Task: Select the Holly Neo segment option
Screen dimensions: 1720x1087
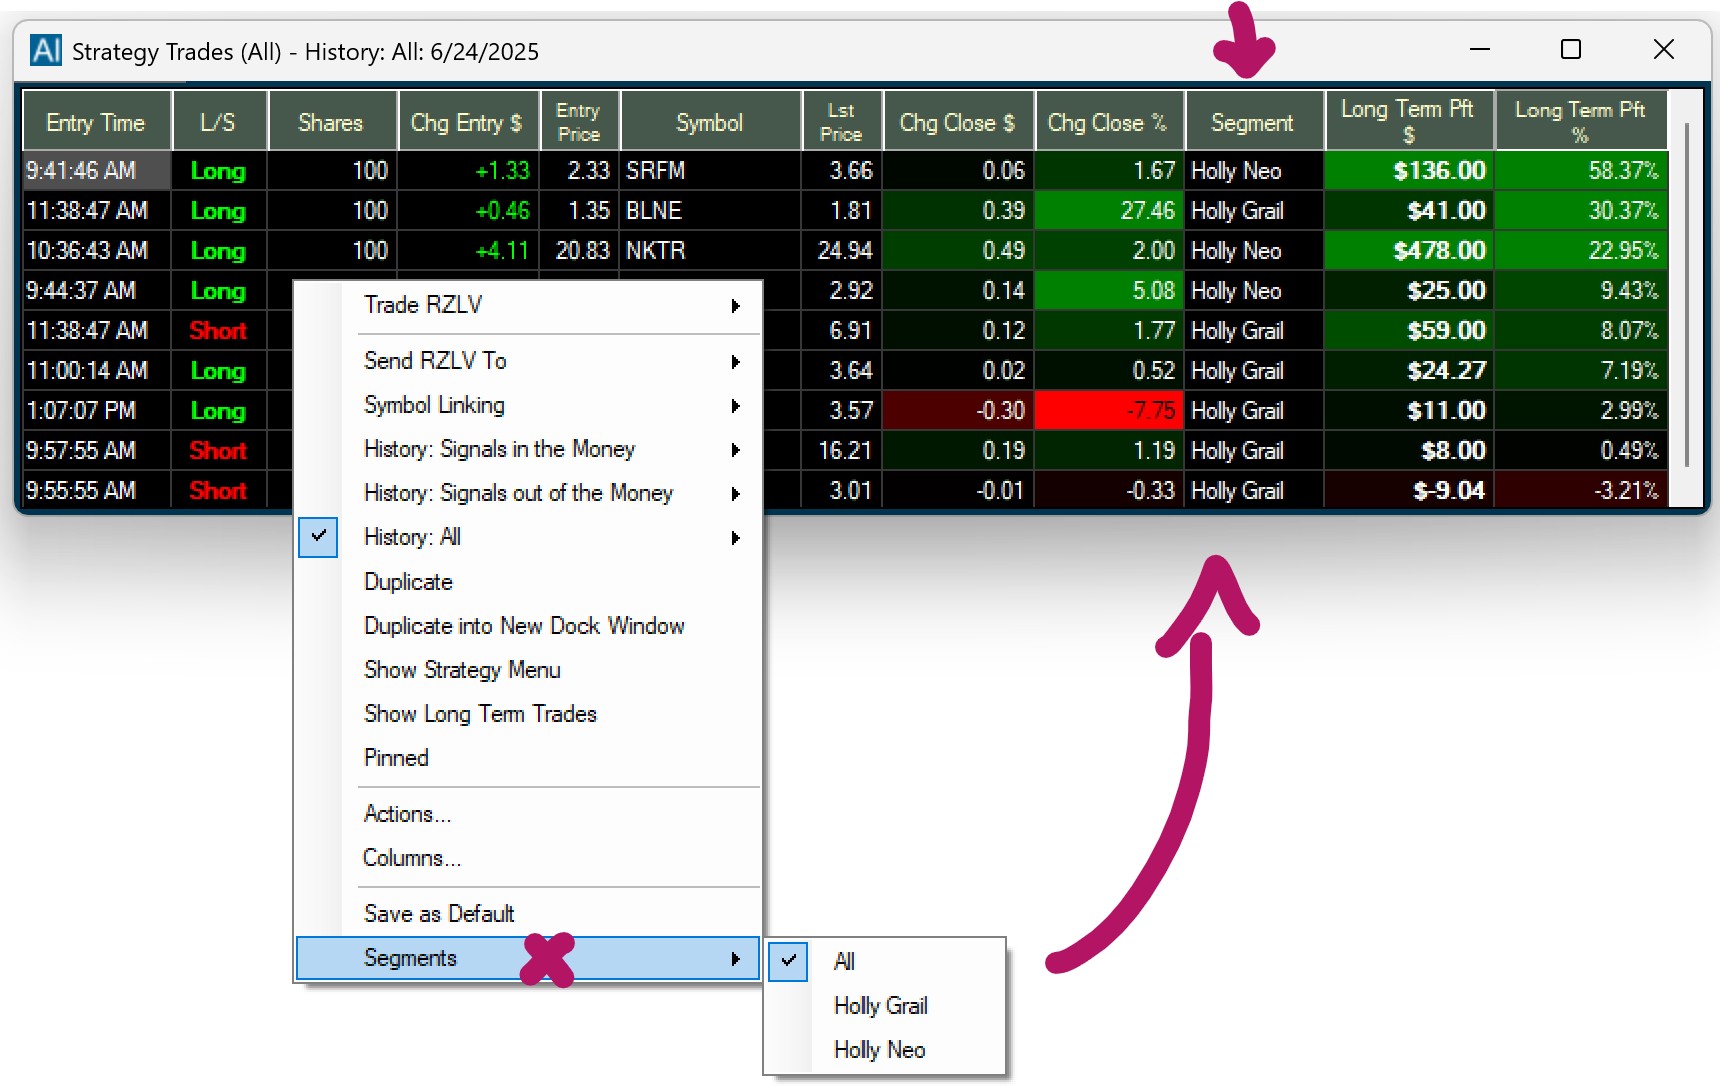Action: pos(885,1050)
